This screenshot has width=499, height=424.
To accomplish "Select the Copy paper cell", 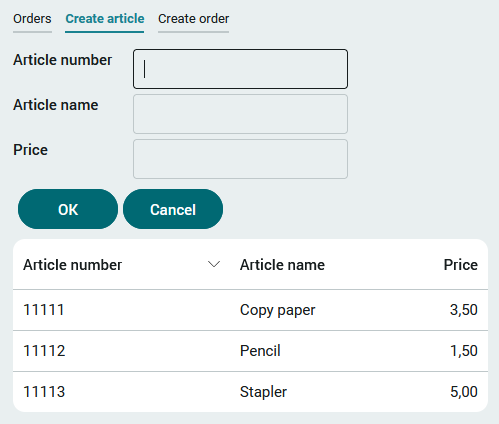I will click(x=278, y=310).
